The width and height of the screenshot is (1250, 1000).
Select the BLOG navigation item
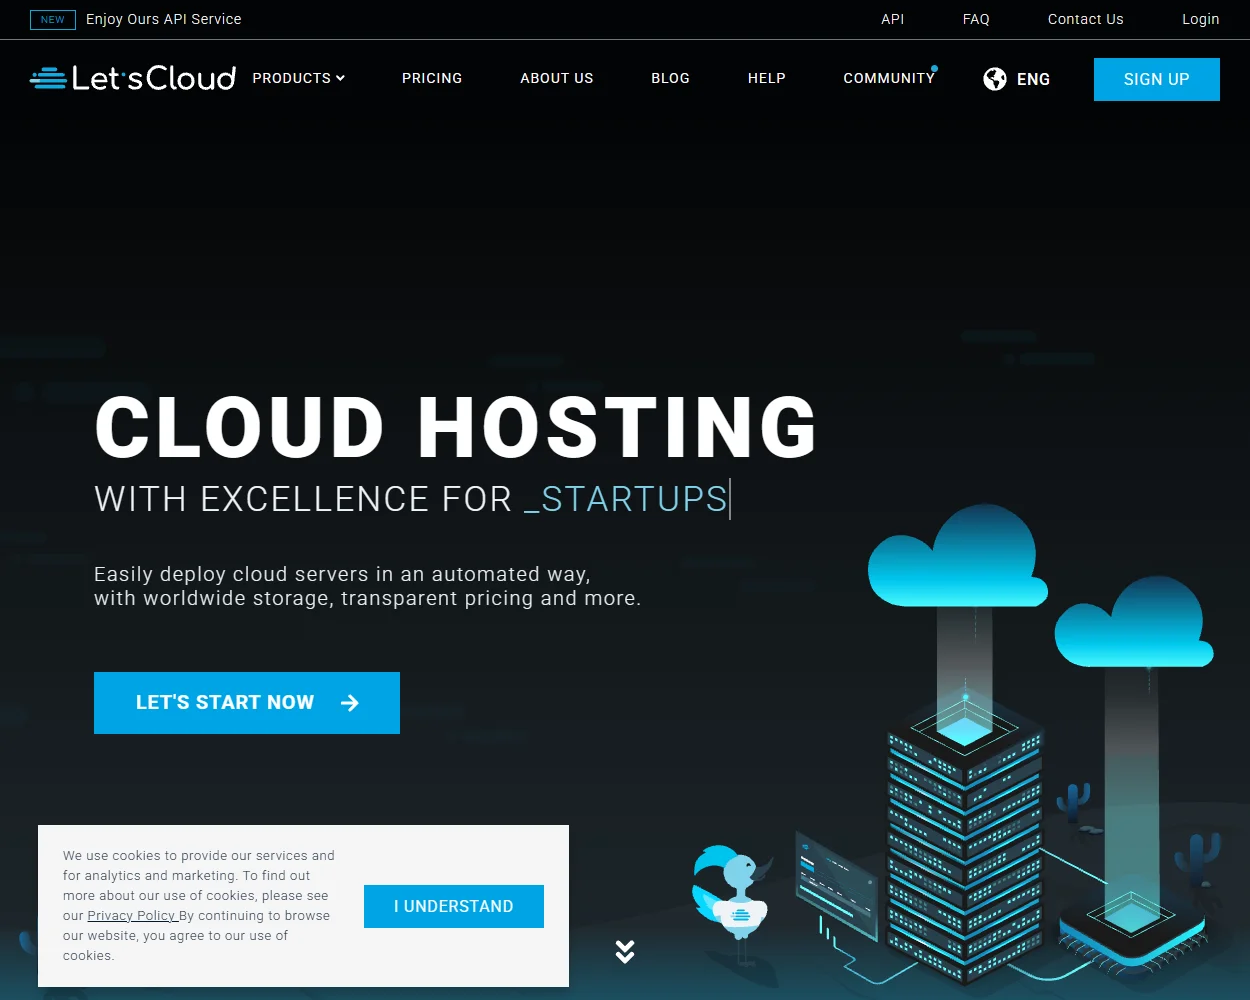pos(670,78)
